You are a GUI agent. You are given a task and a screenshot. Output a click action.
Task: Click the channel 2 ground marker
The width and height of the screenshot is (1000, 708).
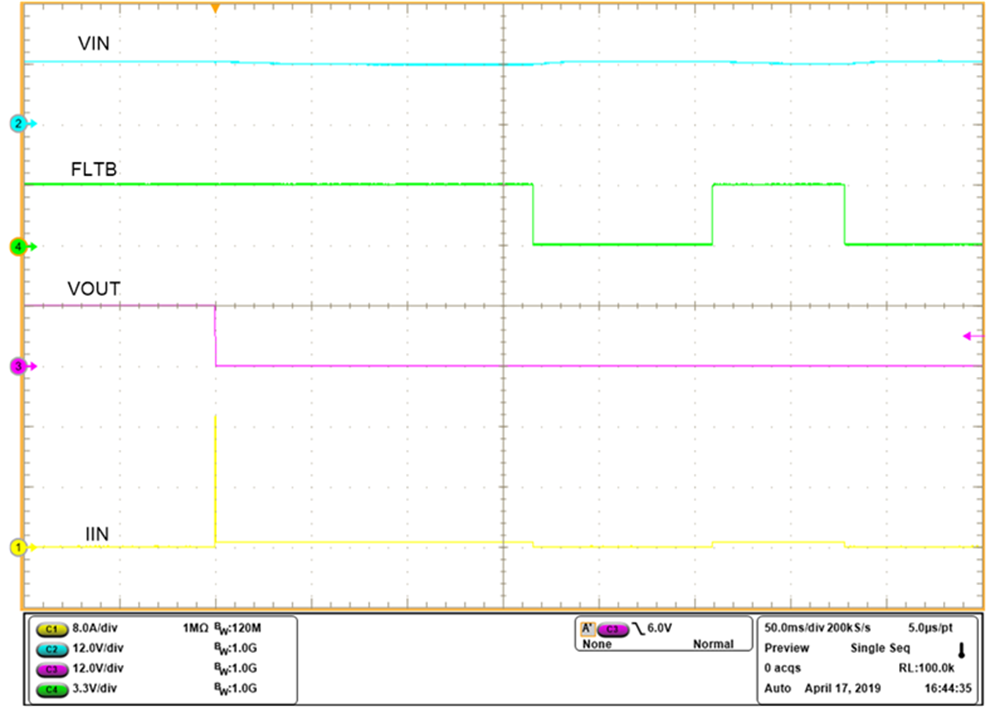[x=19, y=124]
